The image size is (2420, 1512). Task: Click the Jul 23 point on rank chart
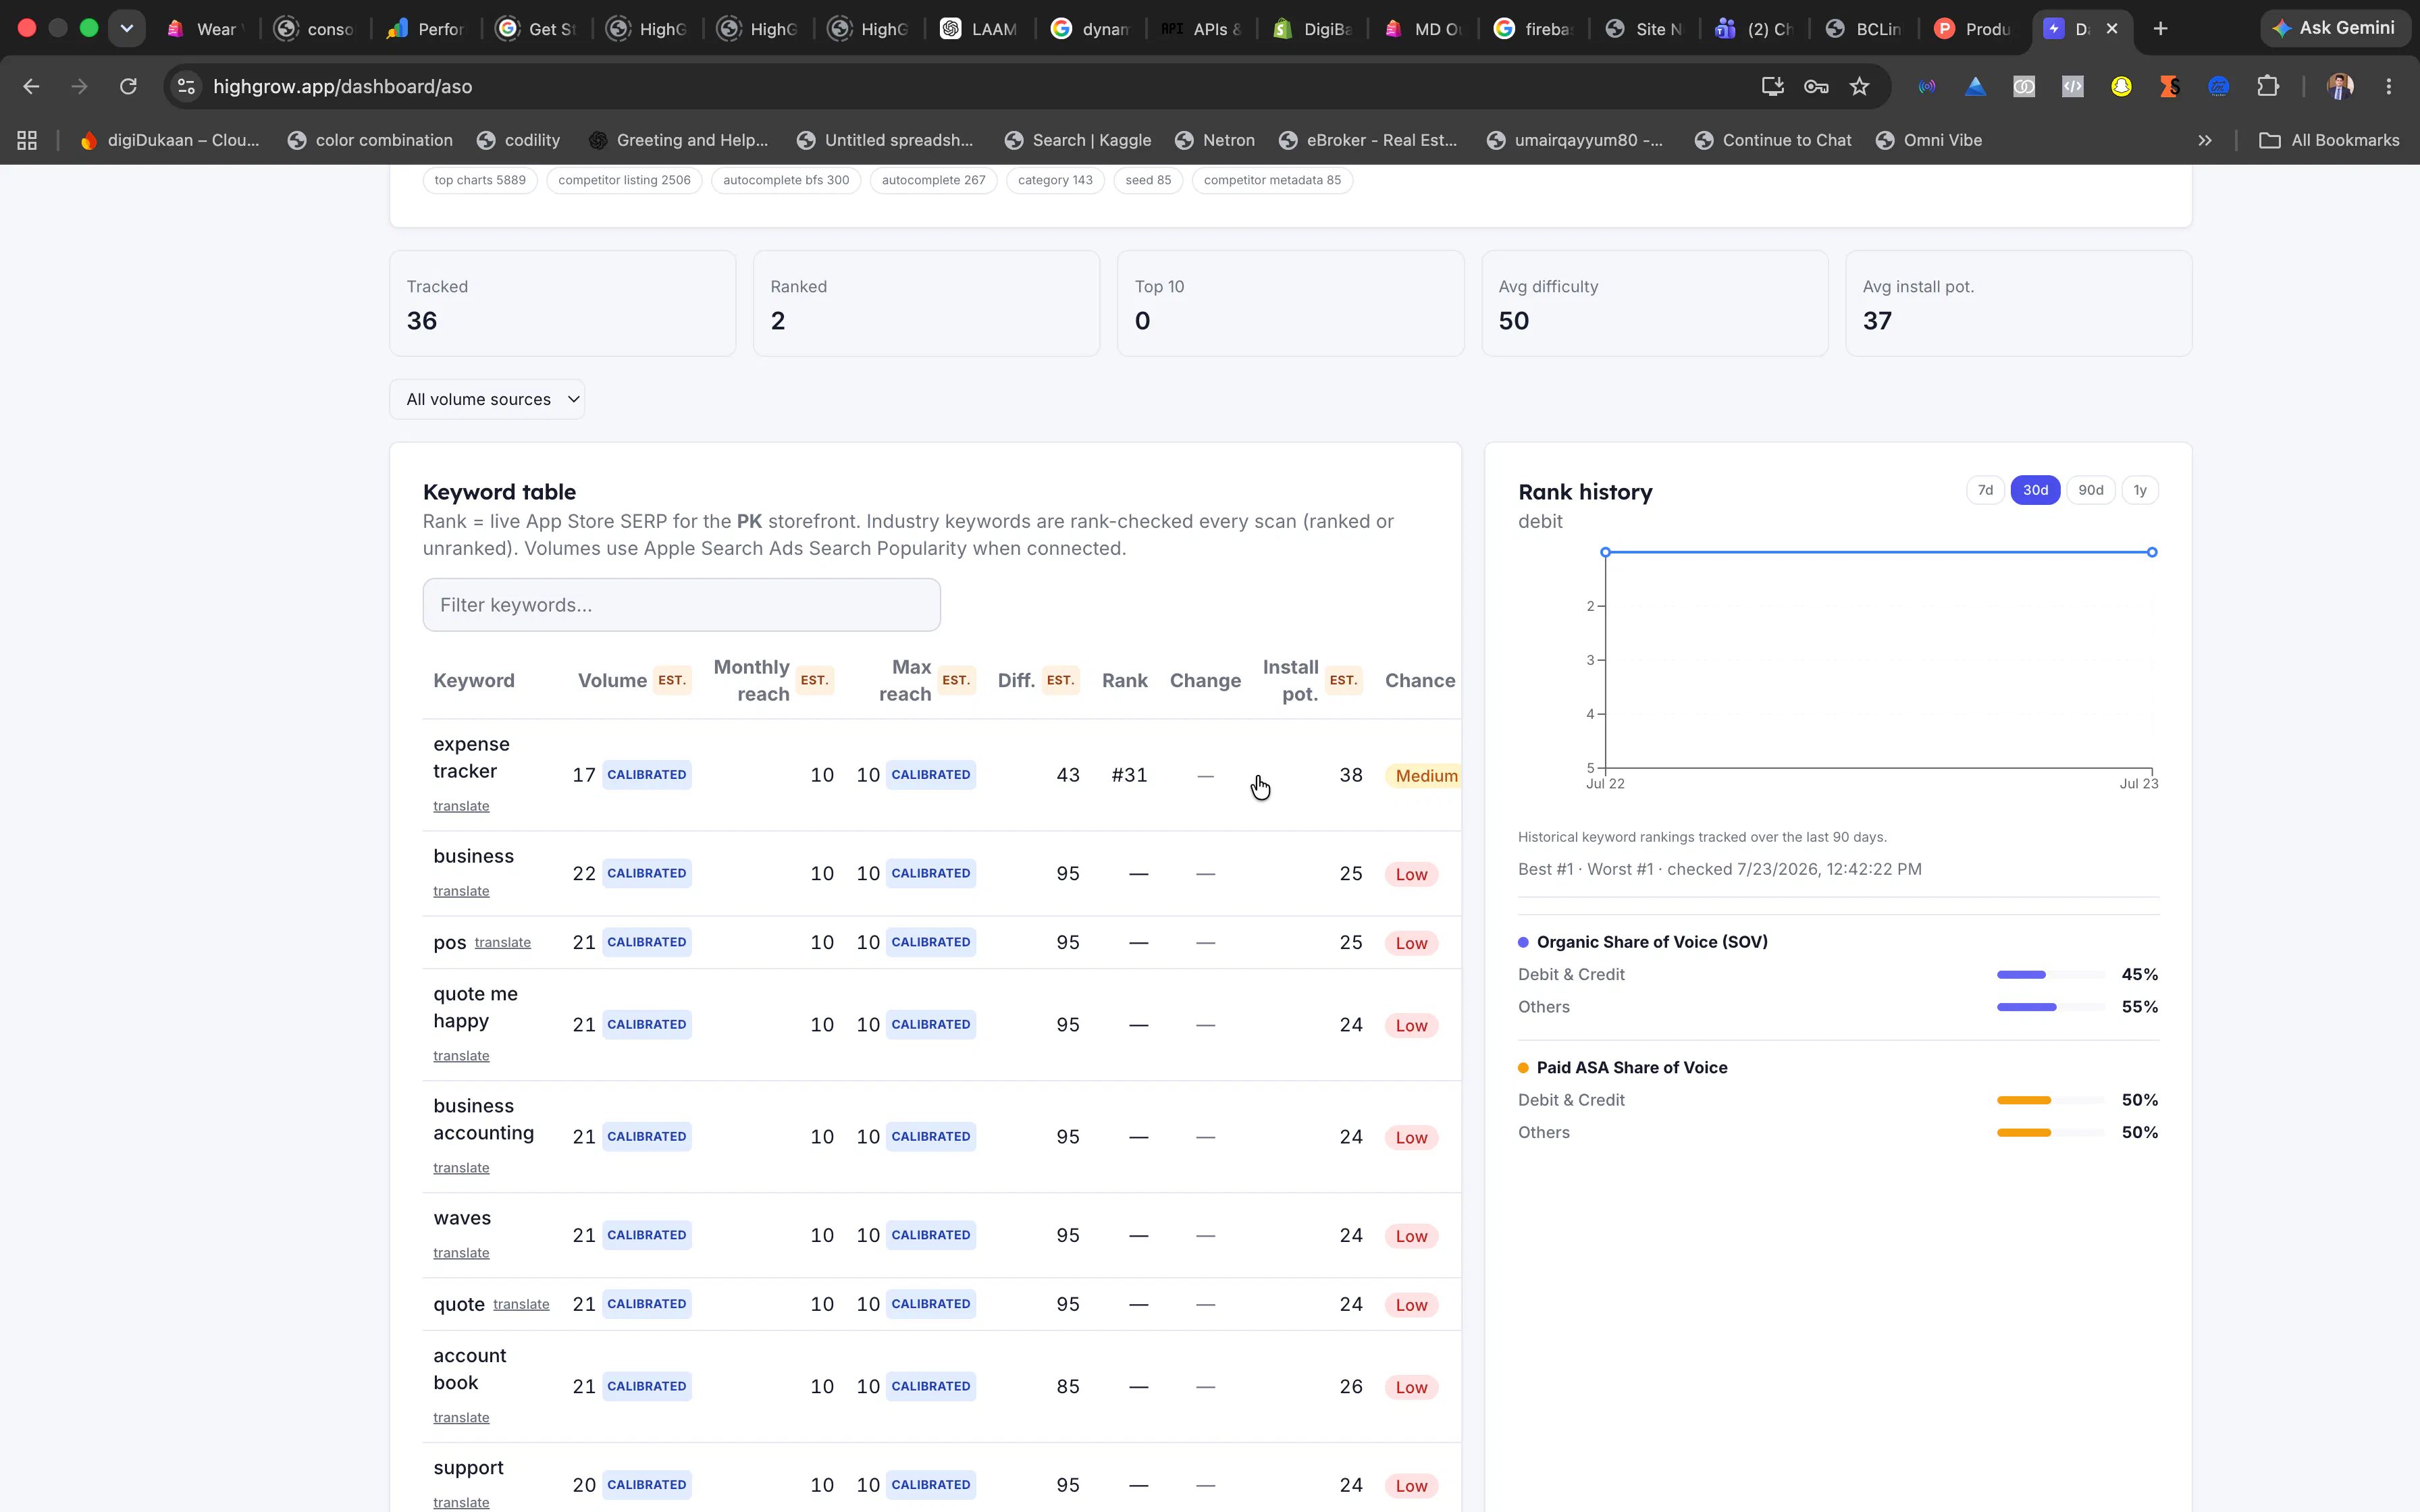coord(2152,552)
